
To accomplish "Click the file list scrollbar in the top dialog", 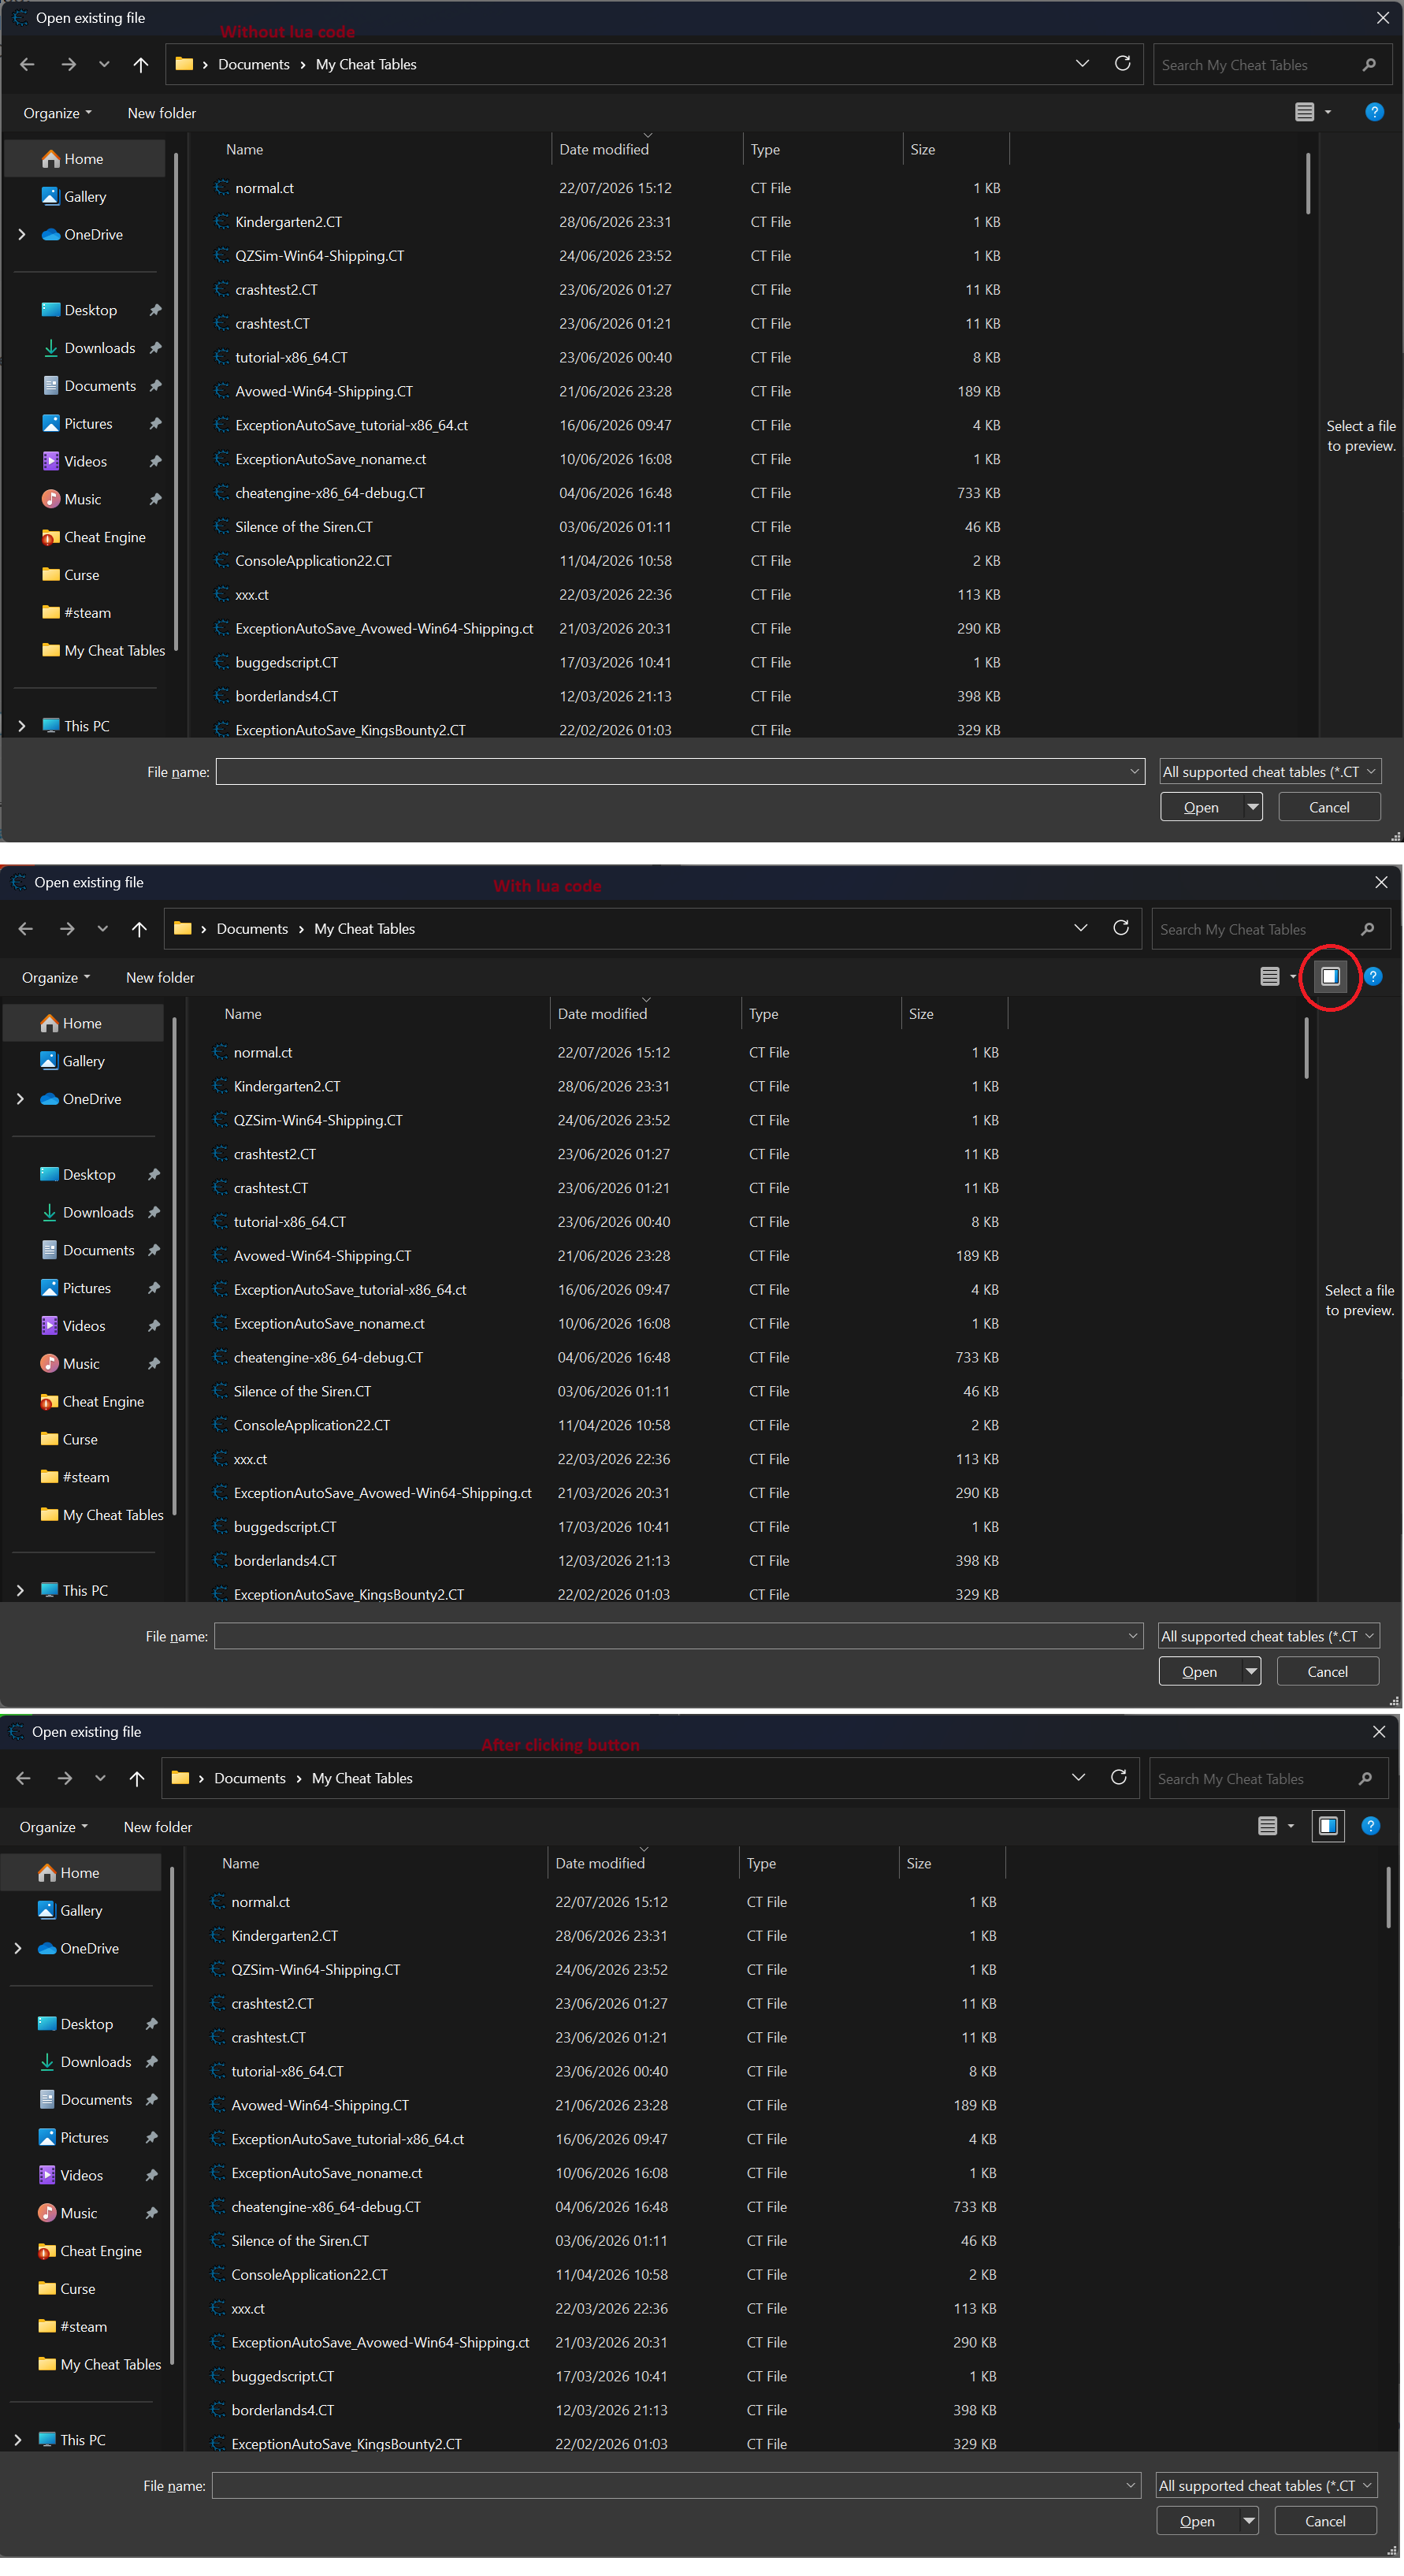I will tap(1307, 183).
